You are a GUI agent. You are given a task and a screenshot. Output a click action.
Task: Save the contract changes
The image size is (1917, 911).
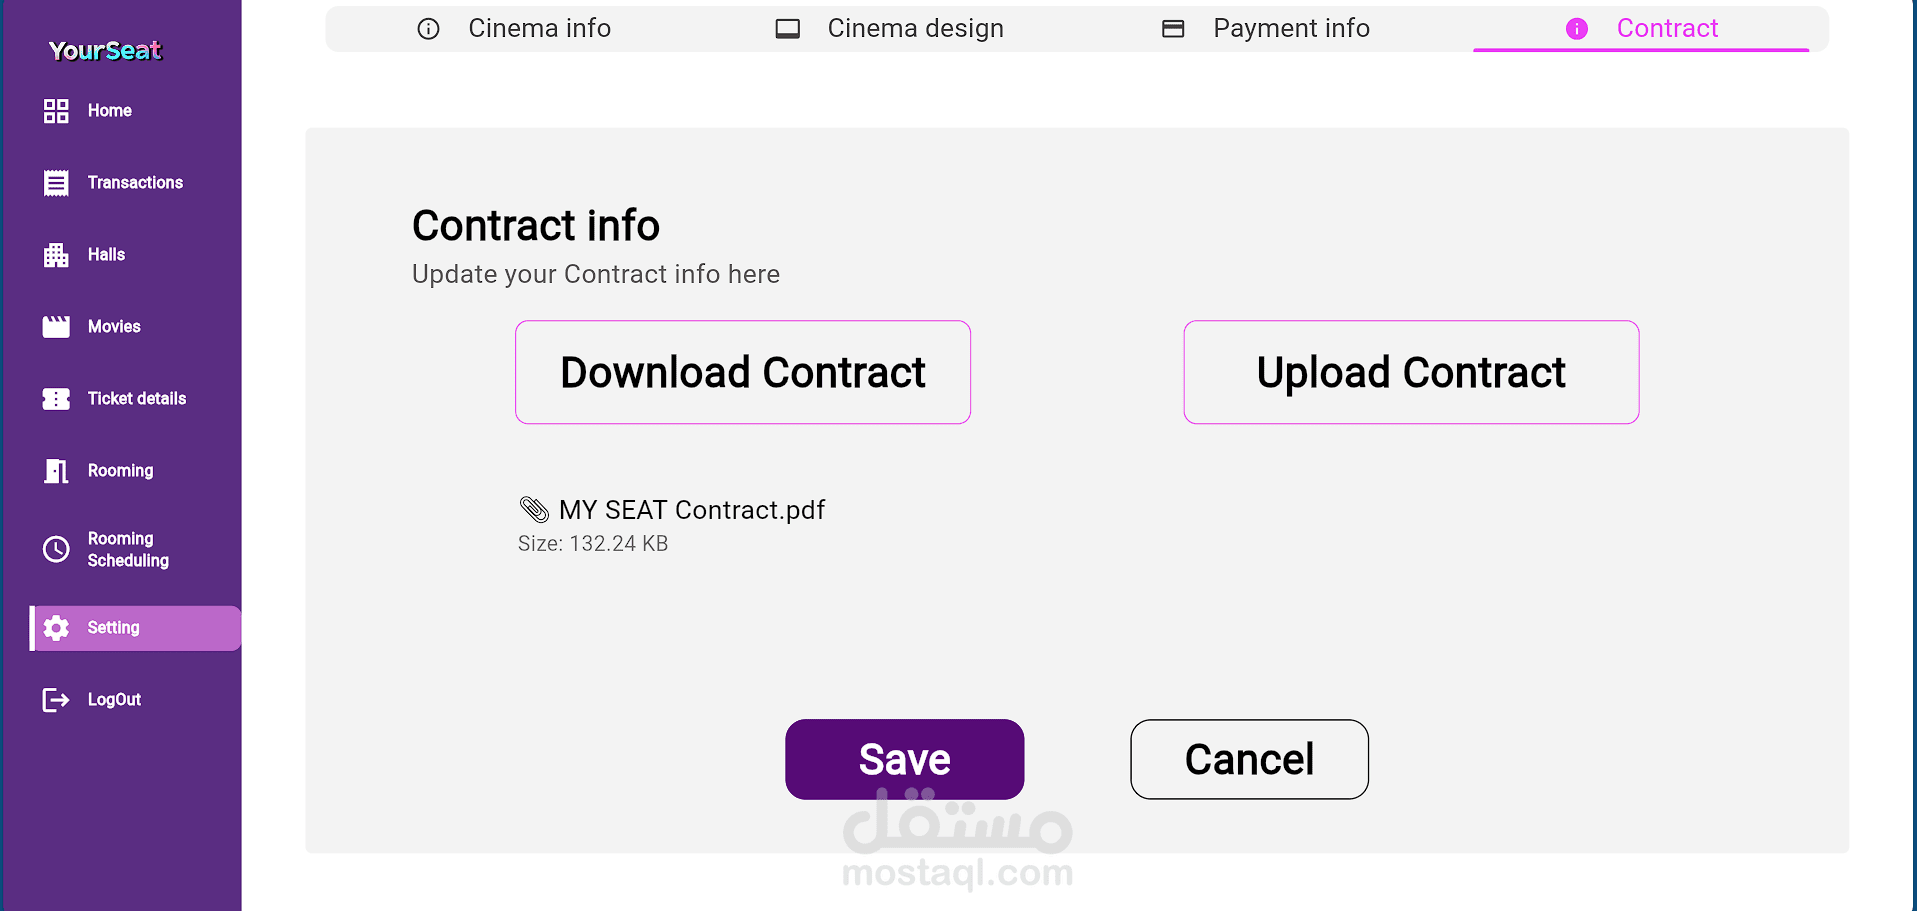pyautogui.click(x=904, y=759)
